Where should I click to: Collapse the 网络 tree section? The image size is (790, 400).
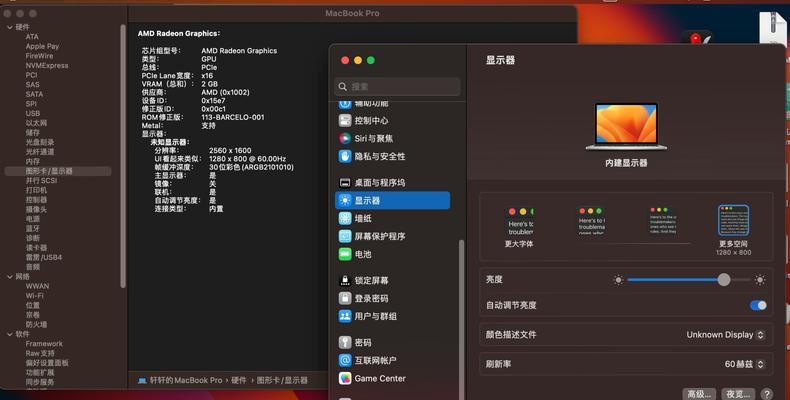(10, 277)
